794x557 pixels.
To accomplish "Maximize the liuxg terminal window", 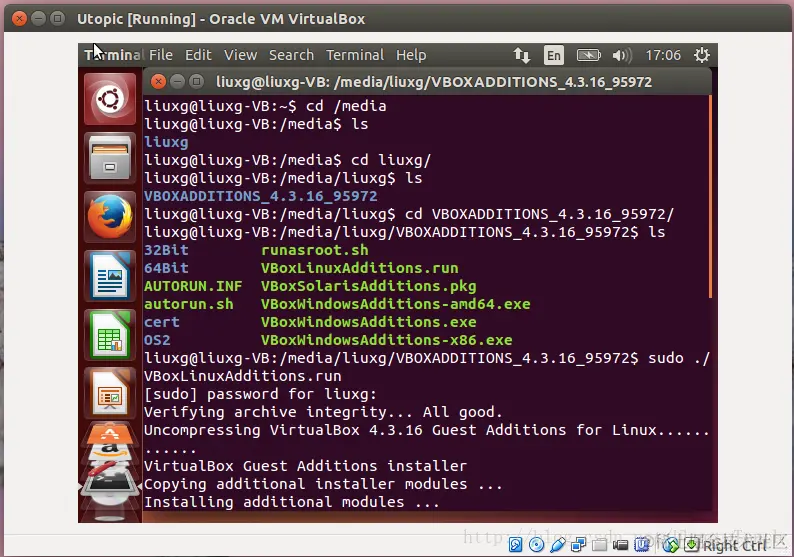I will 196,81.
